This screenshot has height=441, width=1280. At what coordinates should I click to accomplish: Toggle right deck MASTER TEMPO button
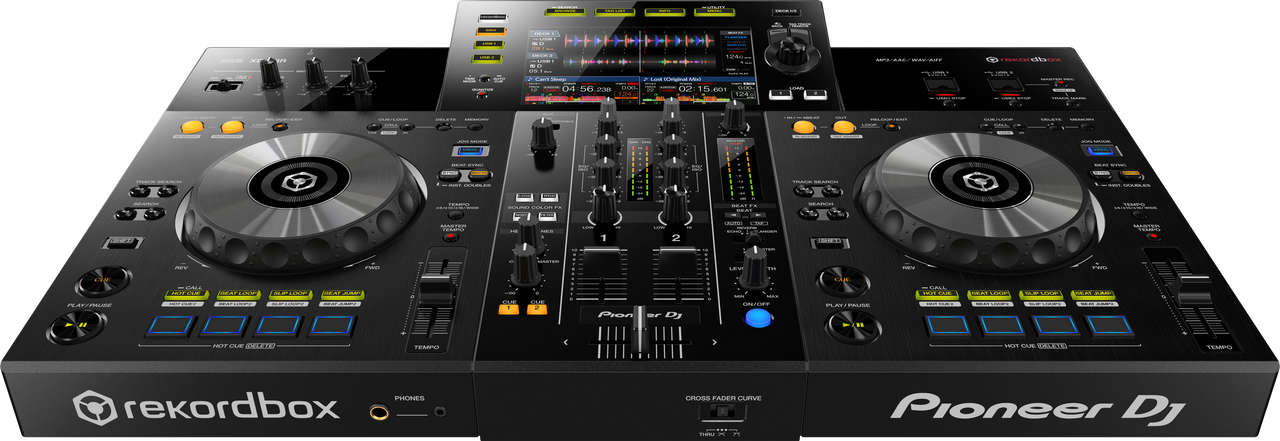(x=1154, y=237)
